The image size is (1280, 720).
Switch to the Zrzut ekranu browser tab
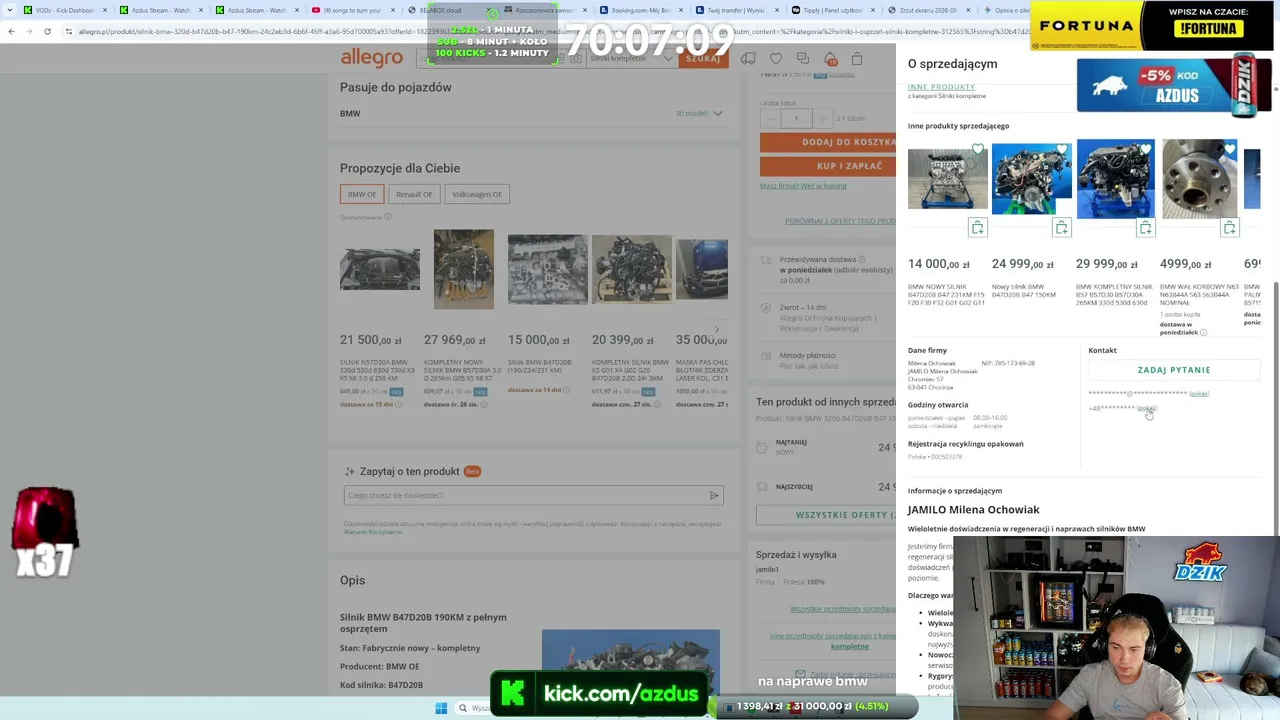tap(923, 10)
